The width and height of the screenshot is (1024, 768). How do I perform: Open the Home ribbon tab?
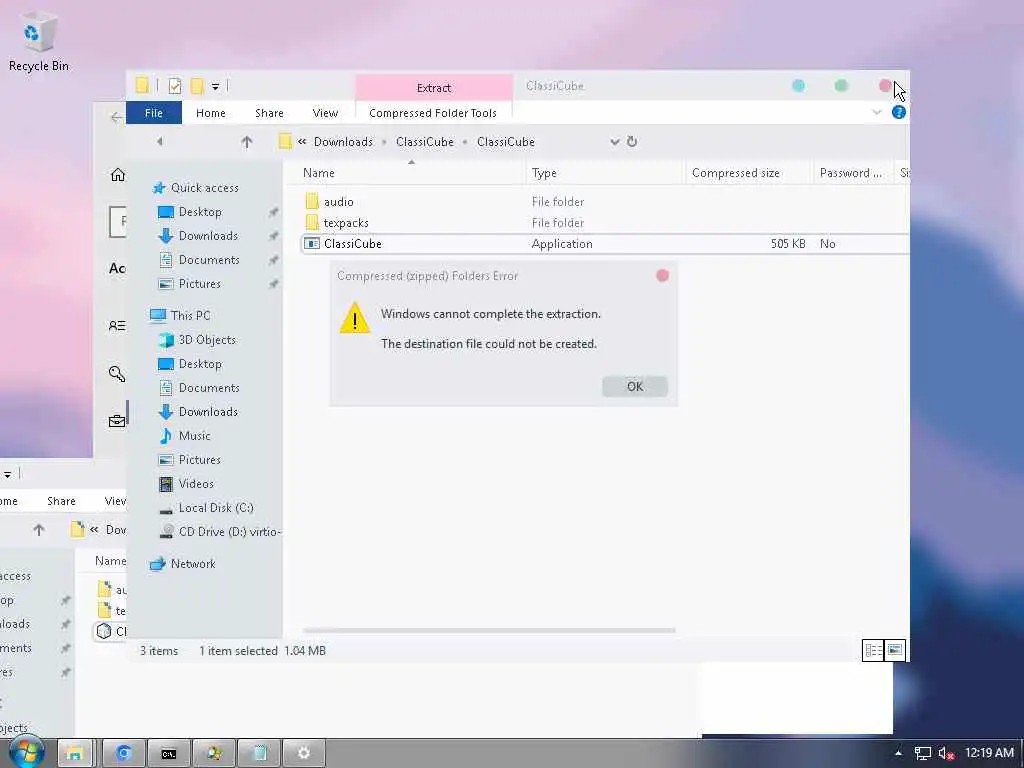(210, 113)
